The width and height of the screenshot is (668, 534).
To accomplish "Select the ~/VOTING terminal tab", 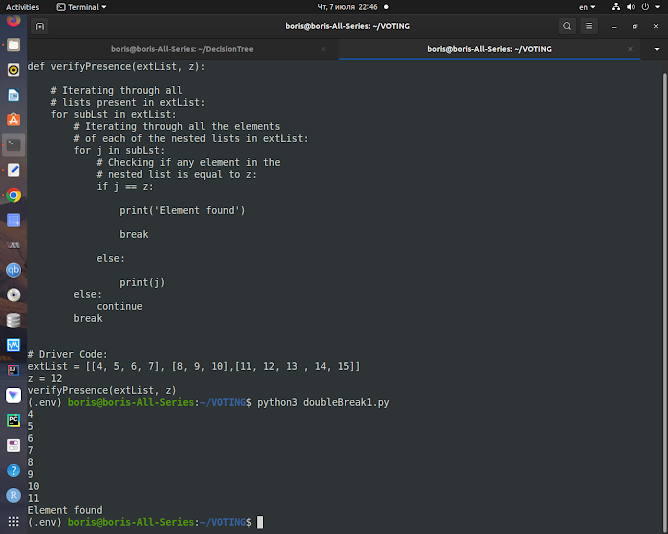I will 489,49.
